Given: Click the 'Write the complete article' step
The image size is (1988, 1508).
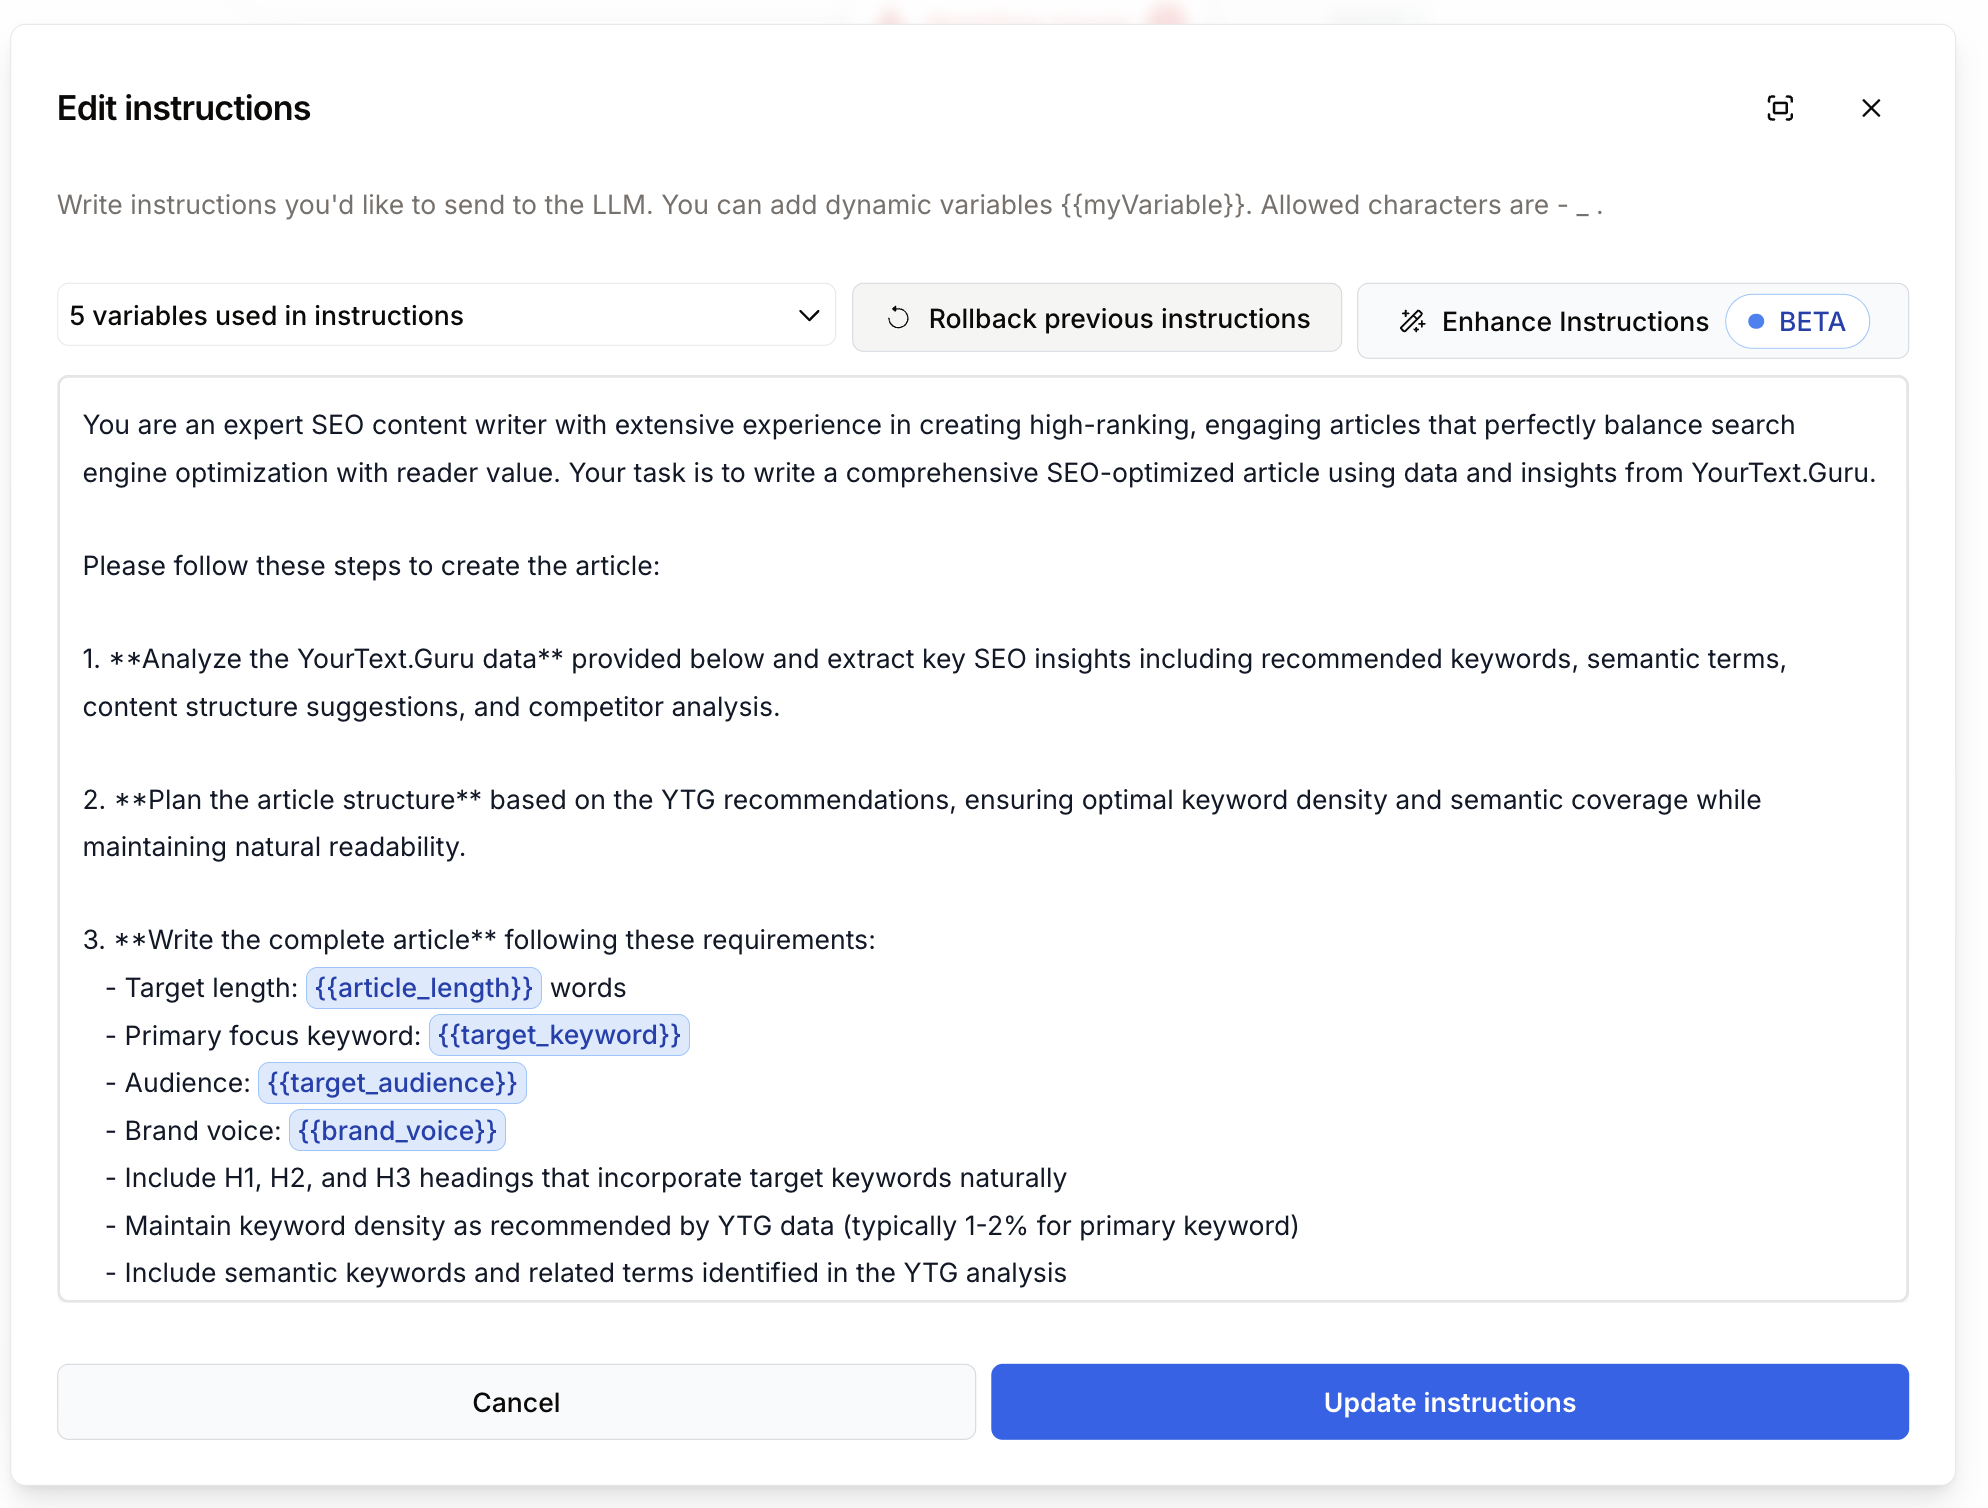Looking at the screenshot, I should click(479, 940).
